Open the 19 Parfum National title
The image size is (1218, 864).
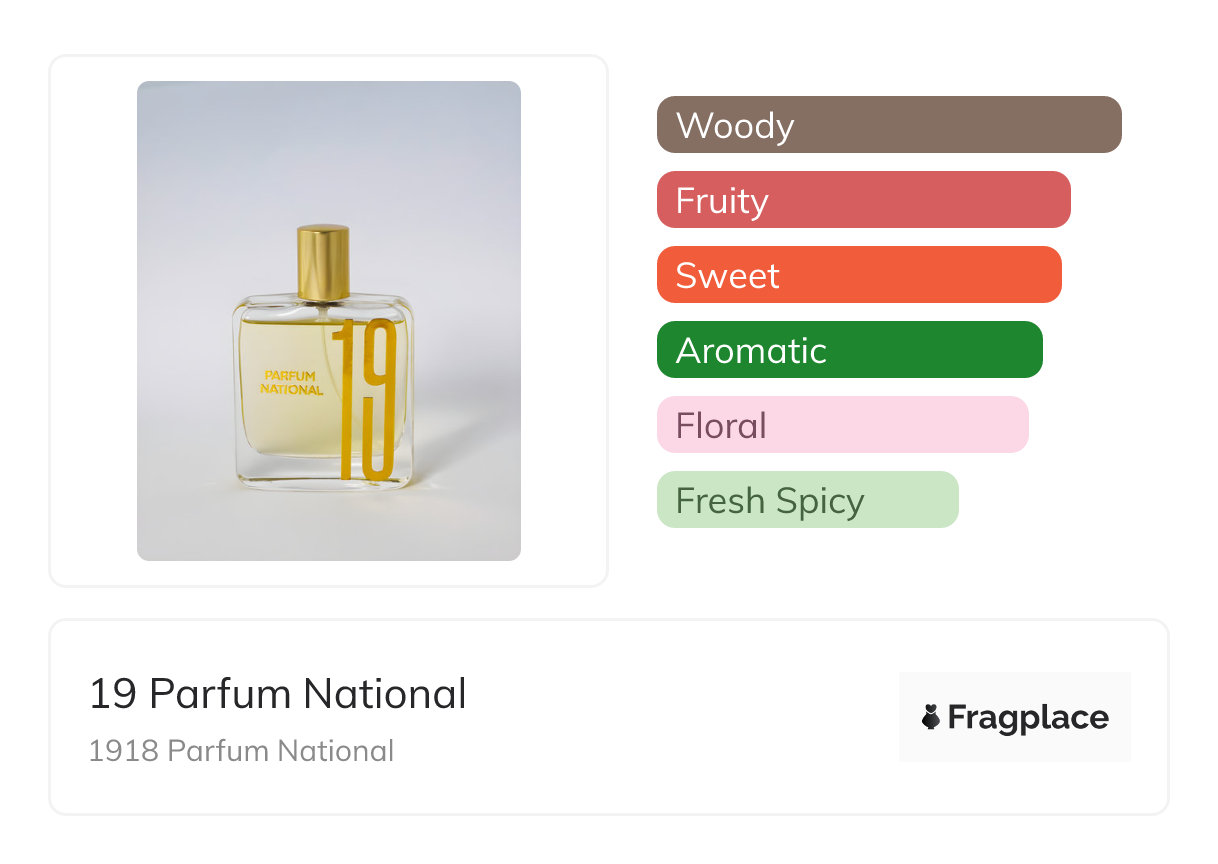coord(277,694)
